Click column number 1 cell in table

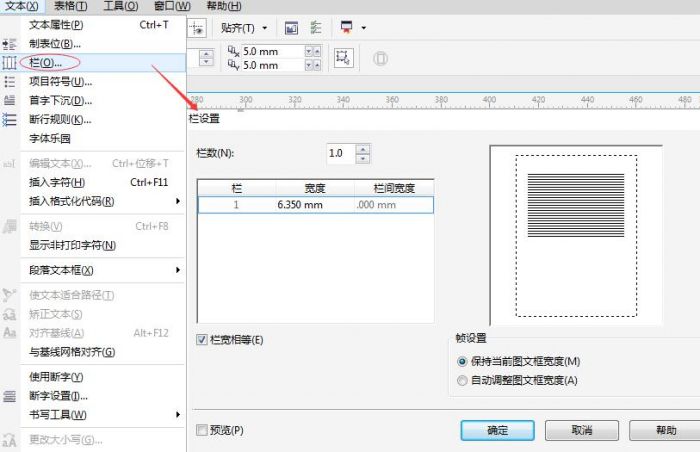pos(237,205)
